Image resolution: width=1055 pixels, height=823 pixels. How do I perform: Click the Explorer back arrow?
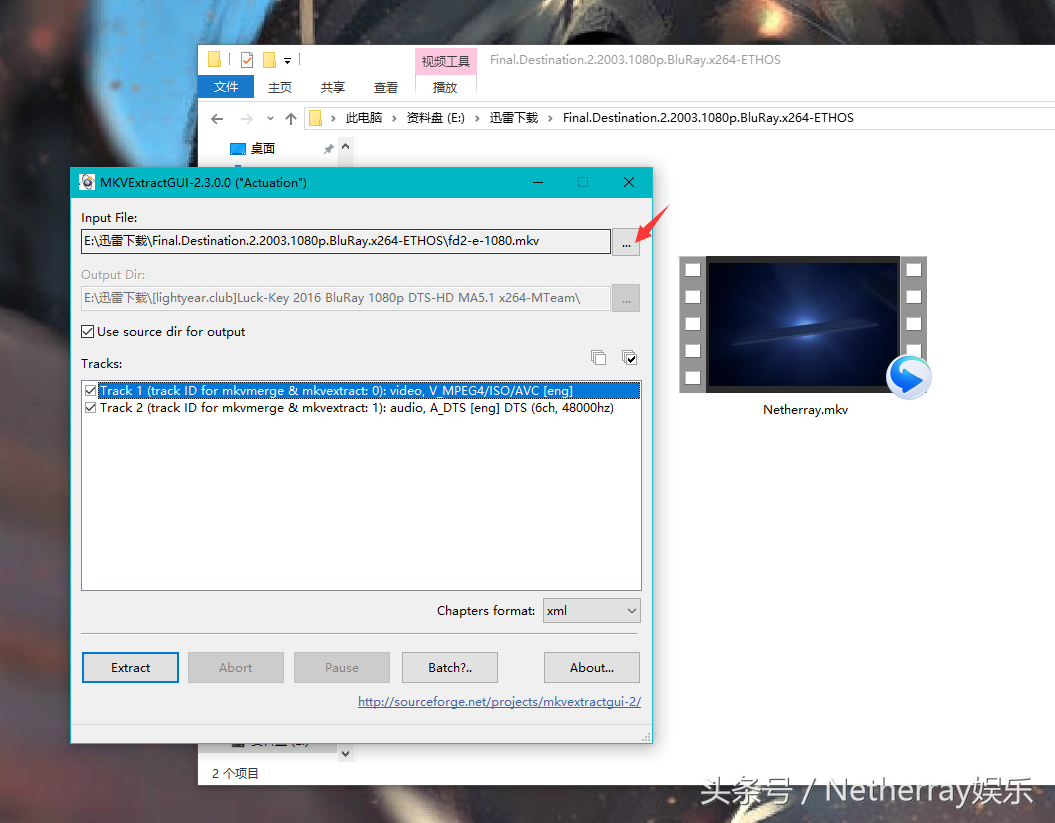point(217,118)
